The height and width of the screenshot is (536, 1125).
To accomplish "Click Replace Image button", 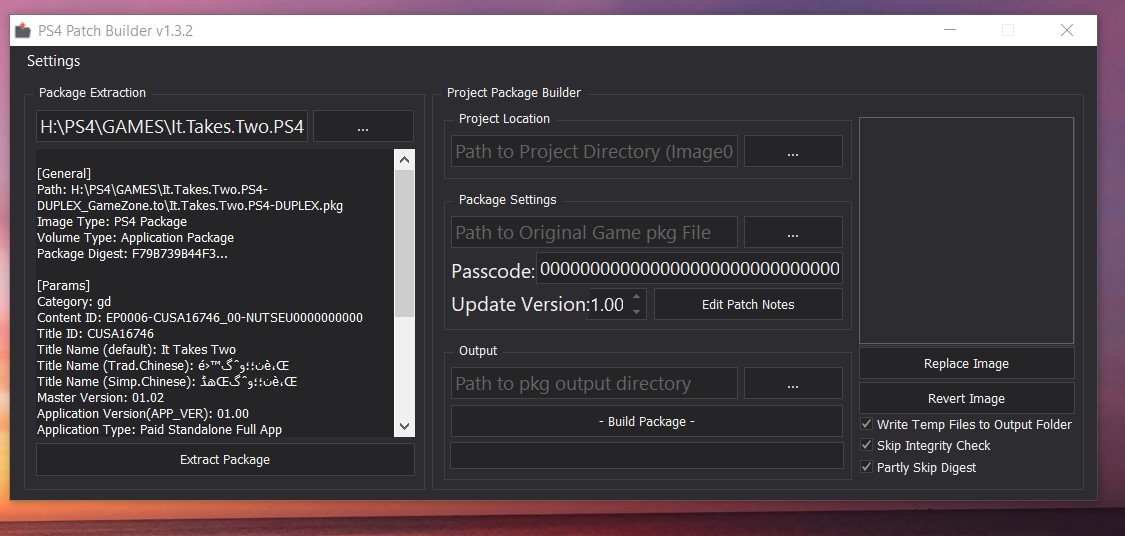I will (966, 364).
